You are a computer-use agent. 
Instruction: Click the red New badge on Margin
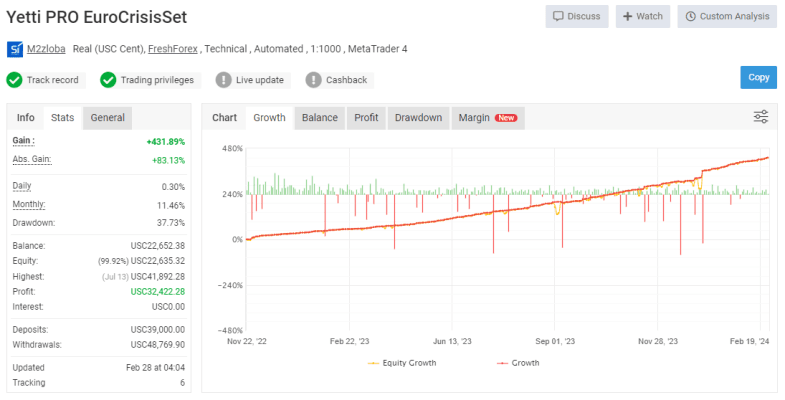506,118
